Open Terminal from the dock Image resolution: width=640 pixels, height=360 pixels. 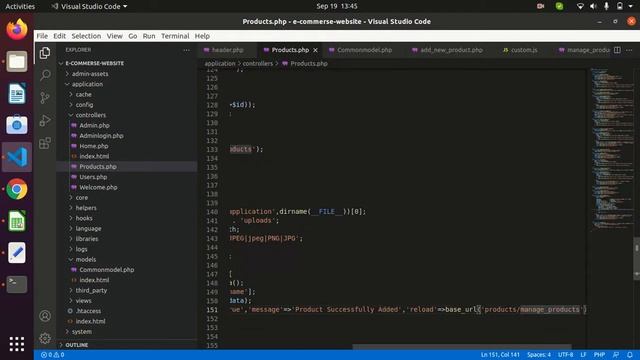[17, 284]
